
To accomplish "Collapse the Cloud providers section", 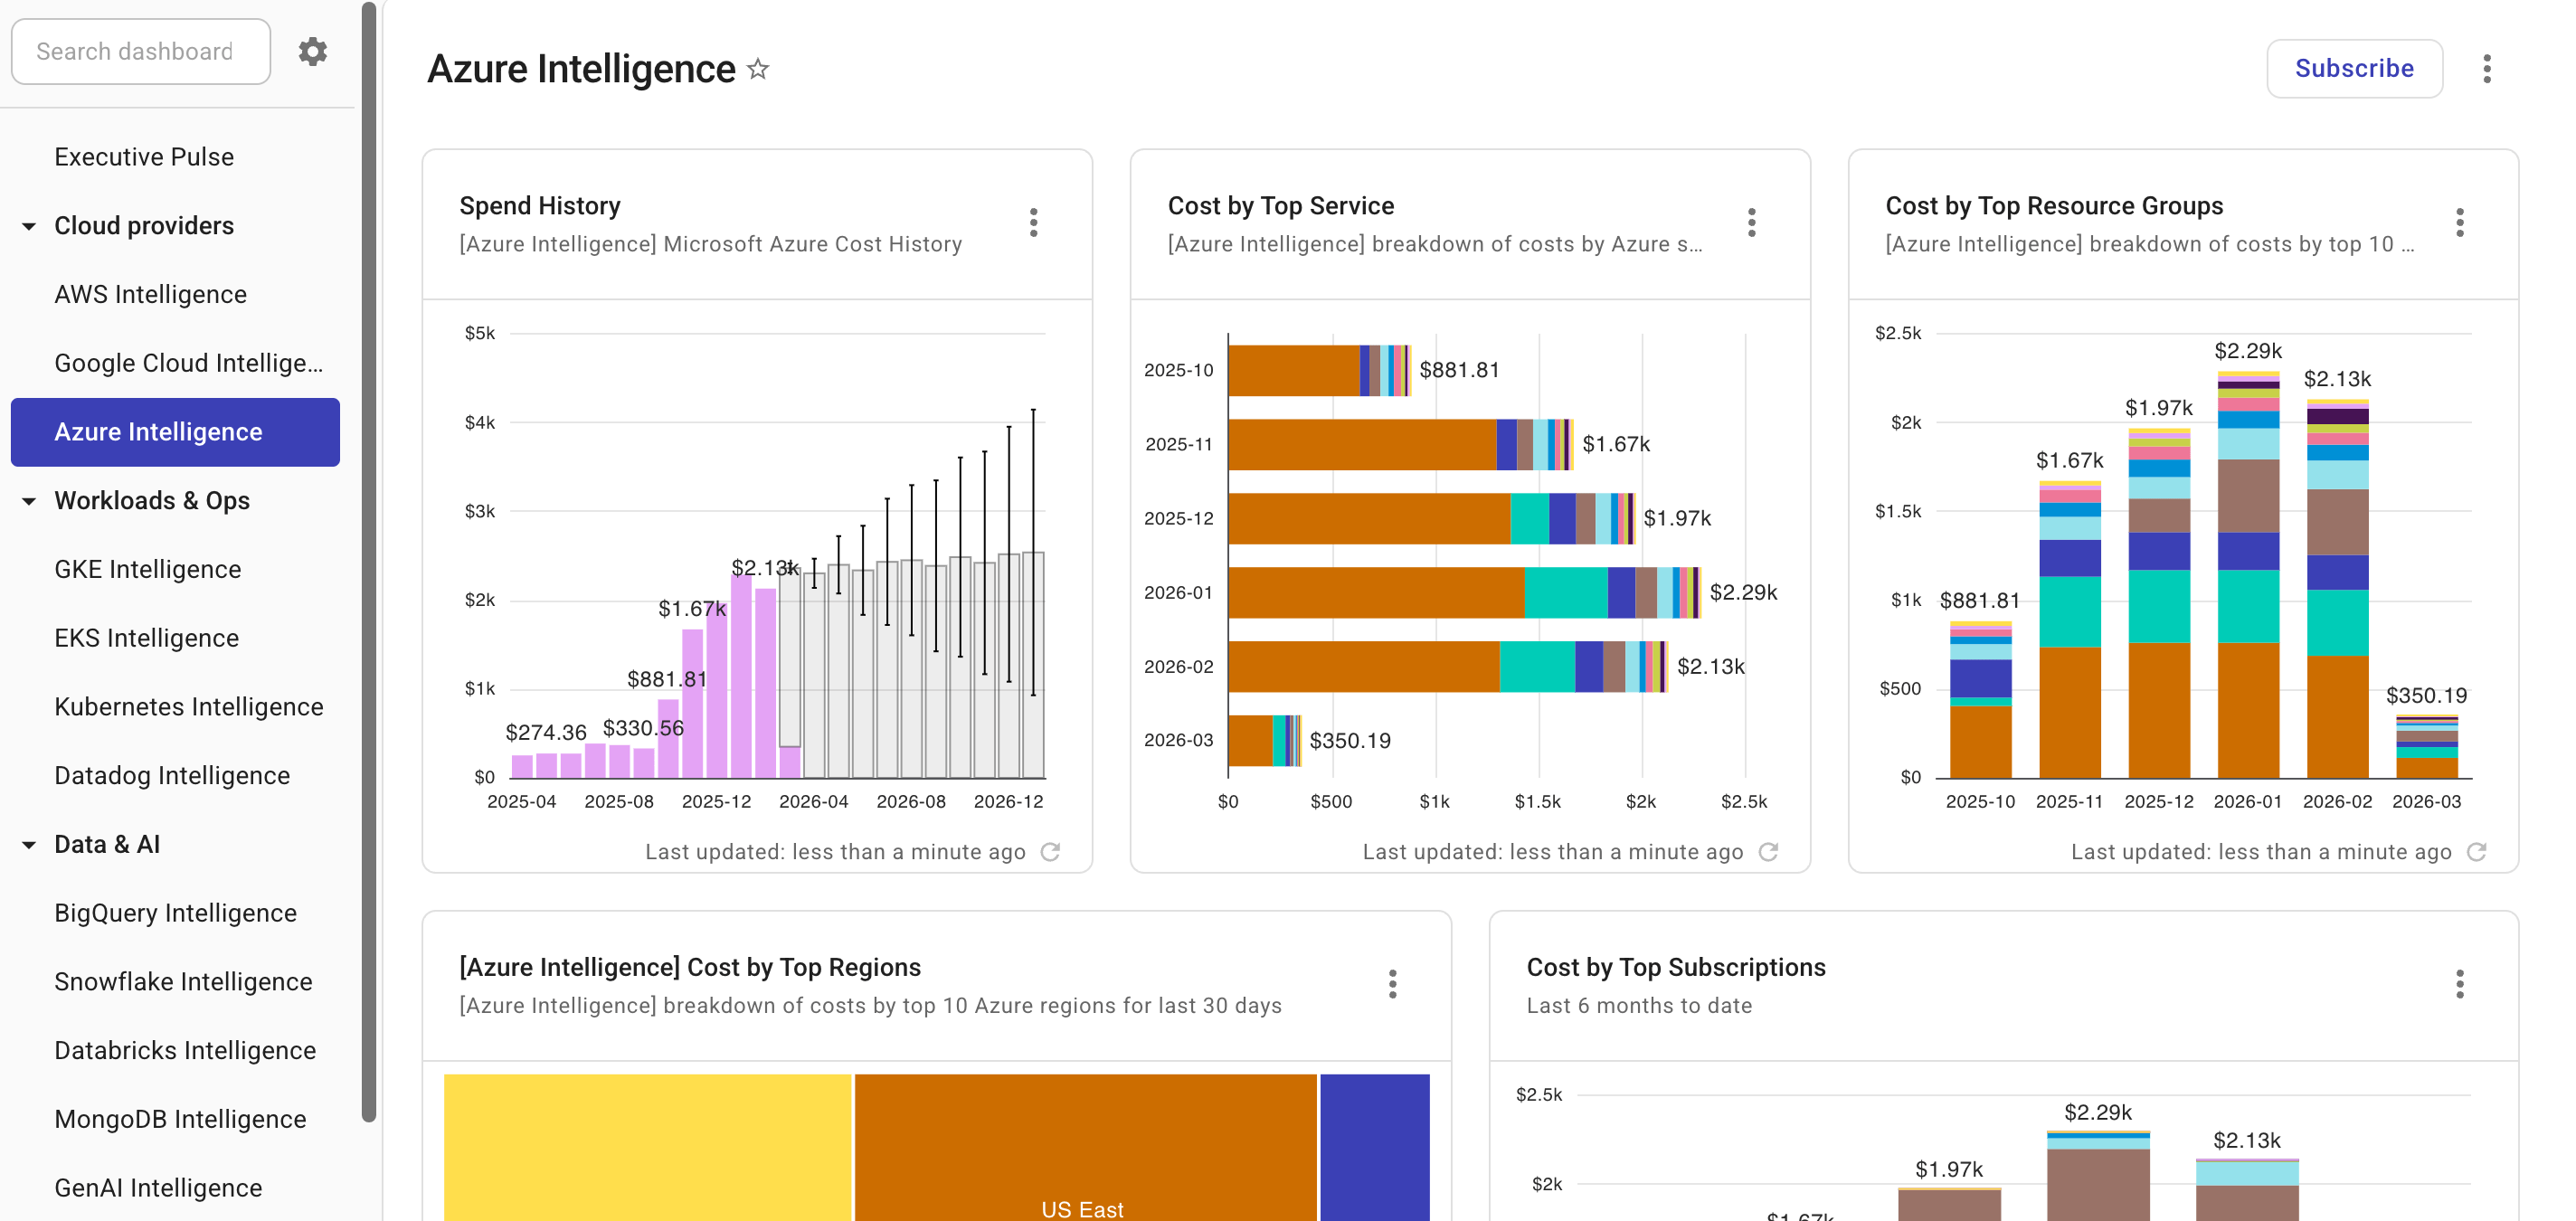I will coord(29,226).
